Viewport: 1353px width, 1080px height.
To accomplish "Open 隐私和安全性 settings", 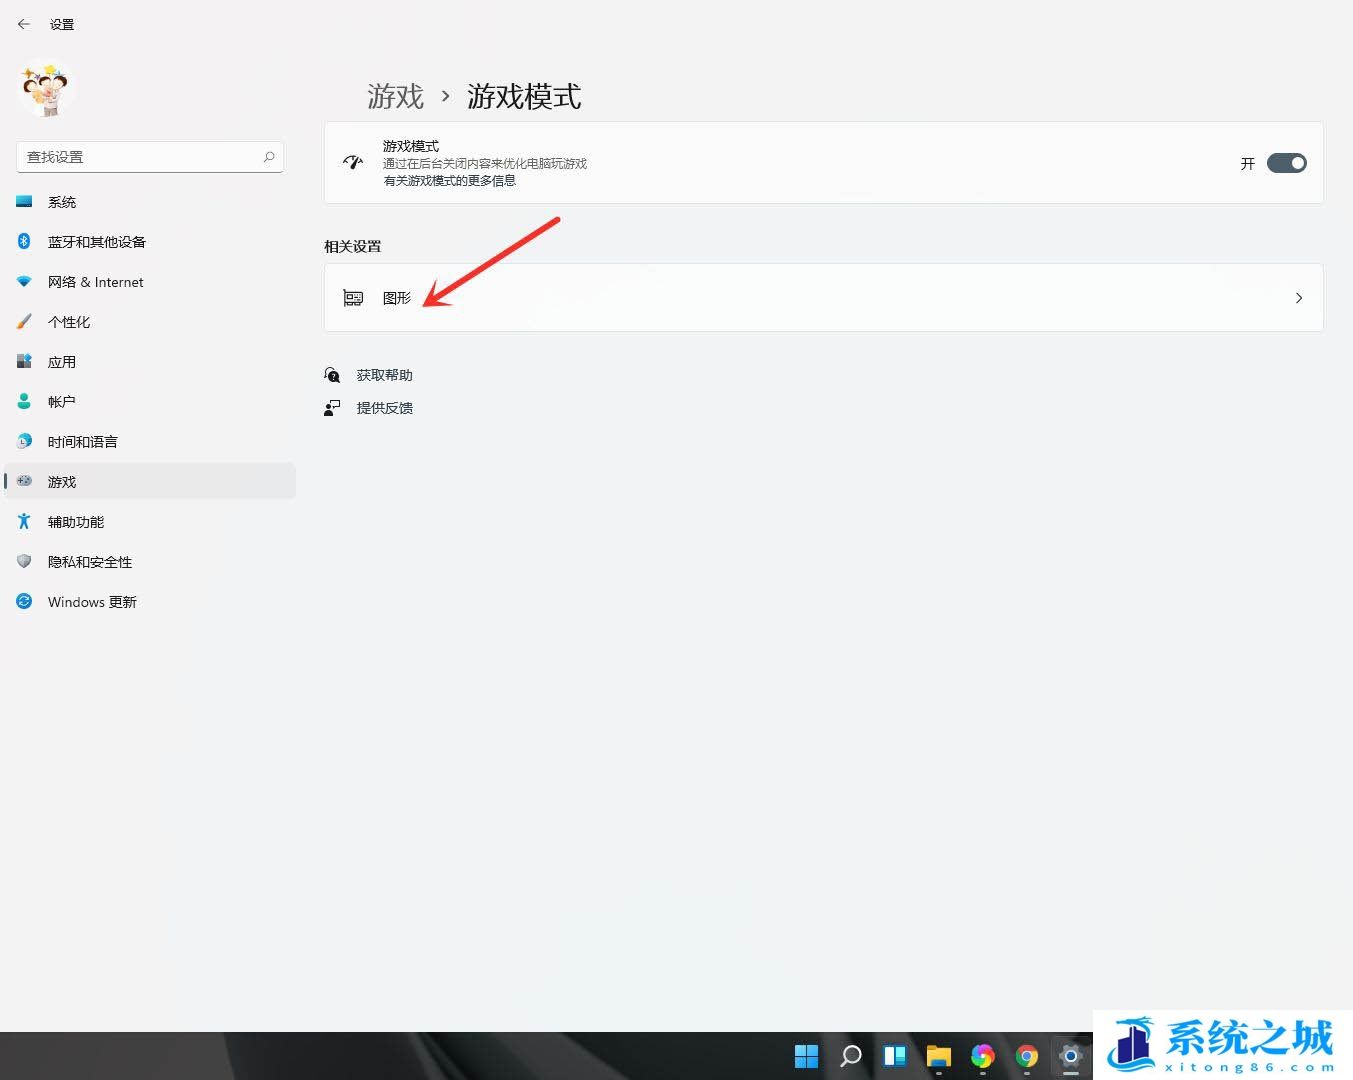I will pyautogui.click(x=90, y=561).
